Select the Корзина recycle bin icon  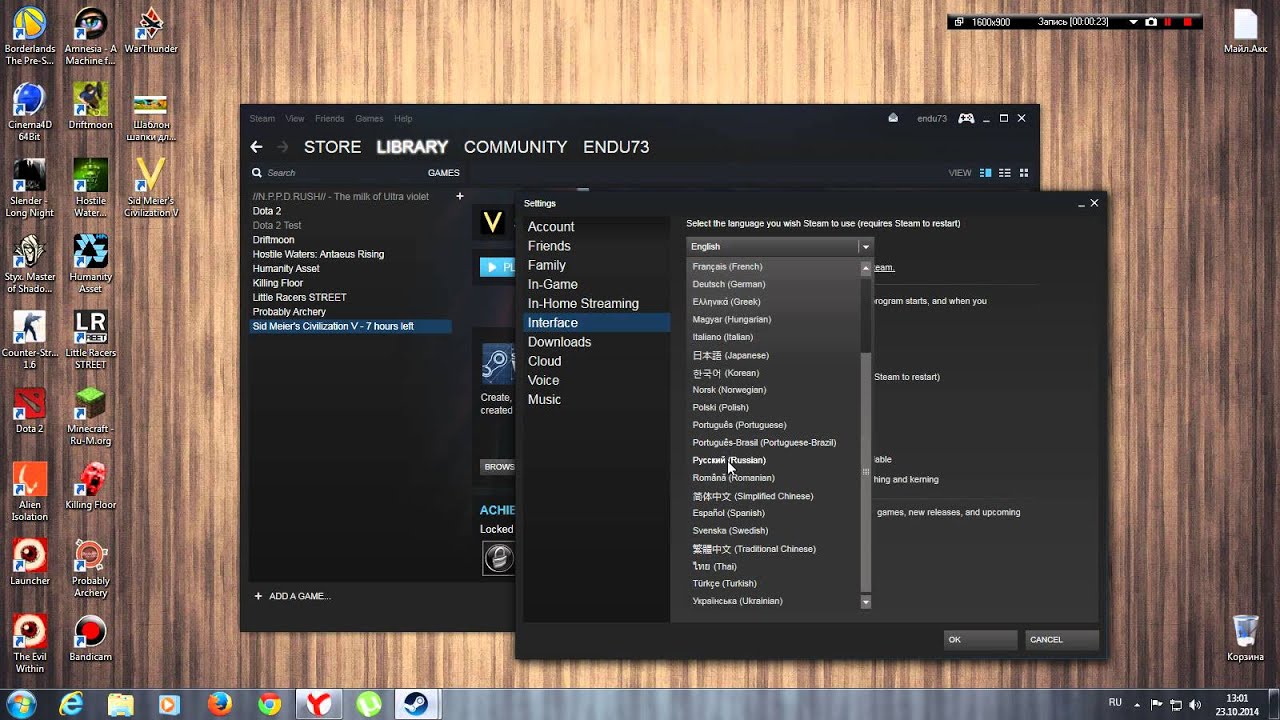pyautogui.click(x=1245, y=639)
